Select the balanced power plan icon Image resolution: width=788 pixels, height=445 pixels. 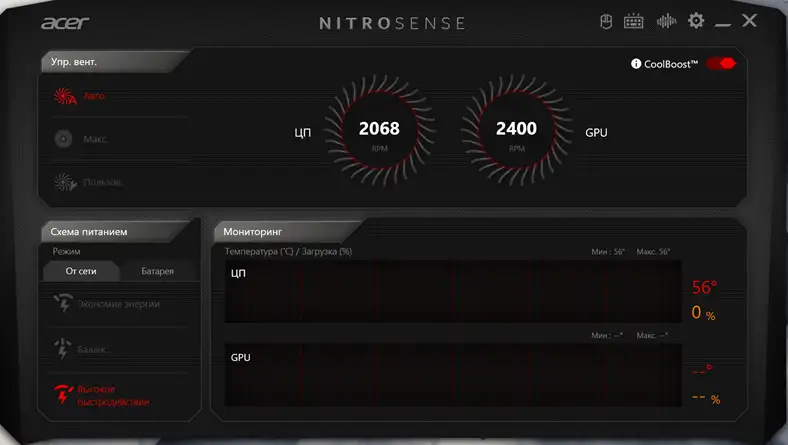[63, 348]
